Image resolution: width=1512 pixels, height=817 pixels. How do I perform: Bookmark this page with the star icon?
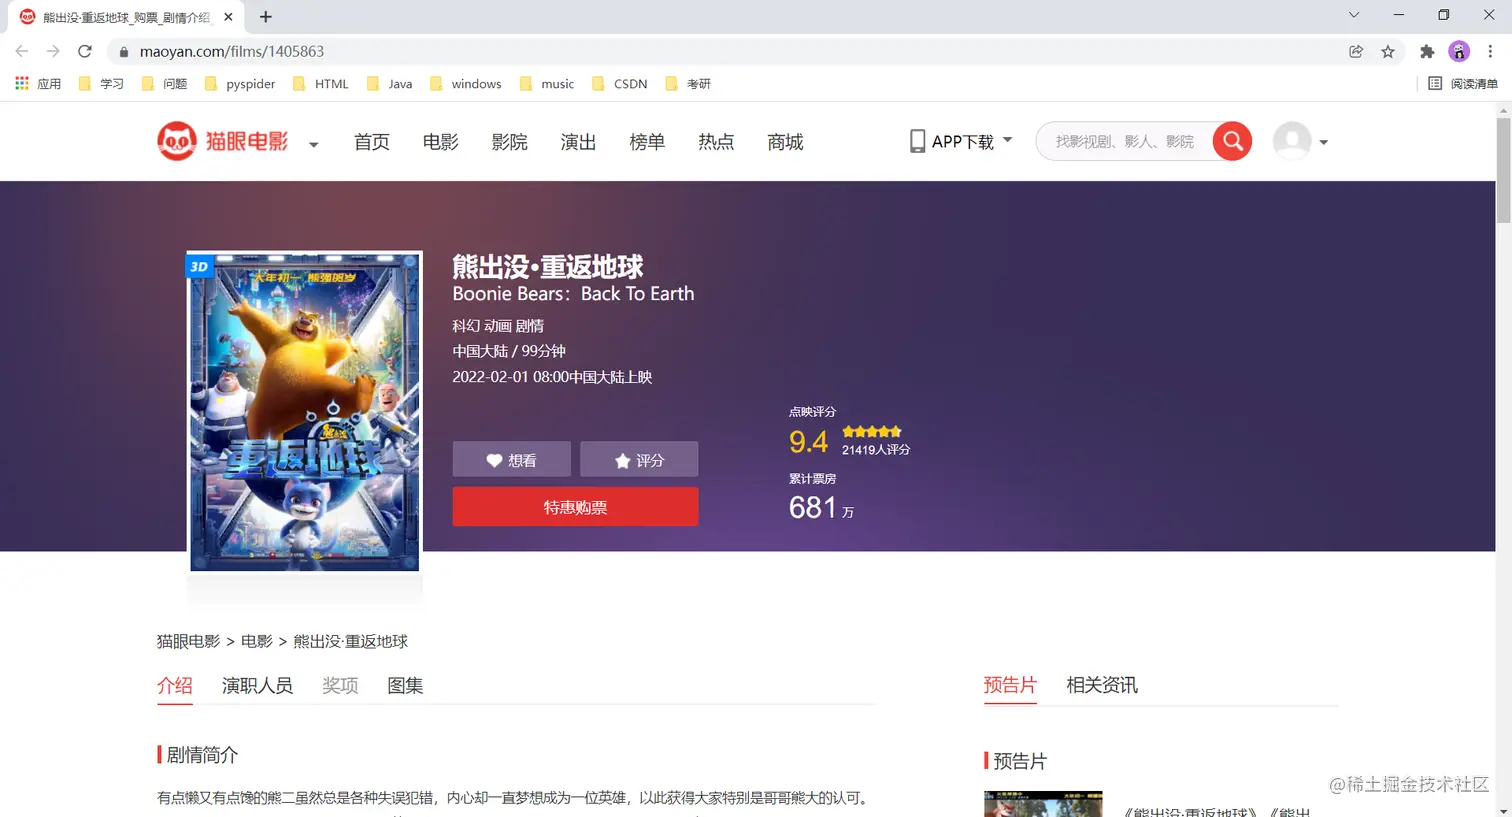tap(1388, 51)
